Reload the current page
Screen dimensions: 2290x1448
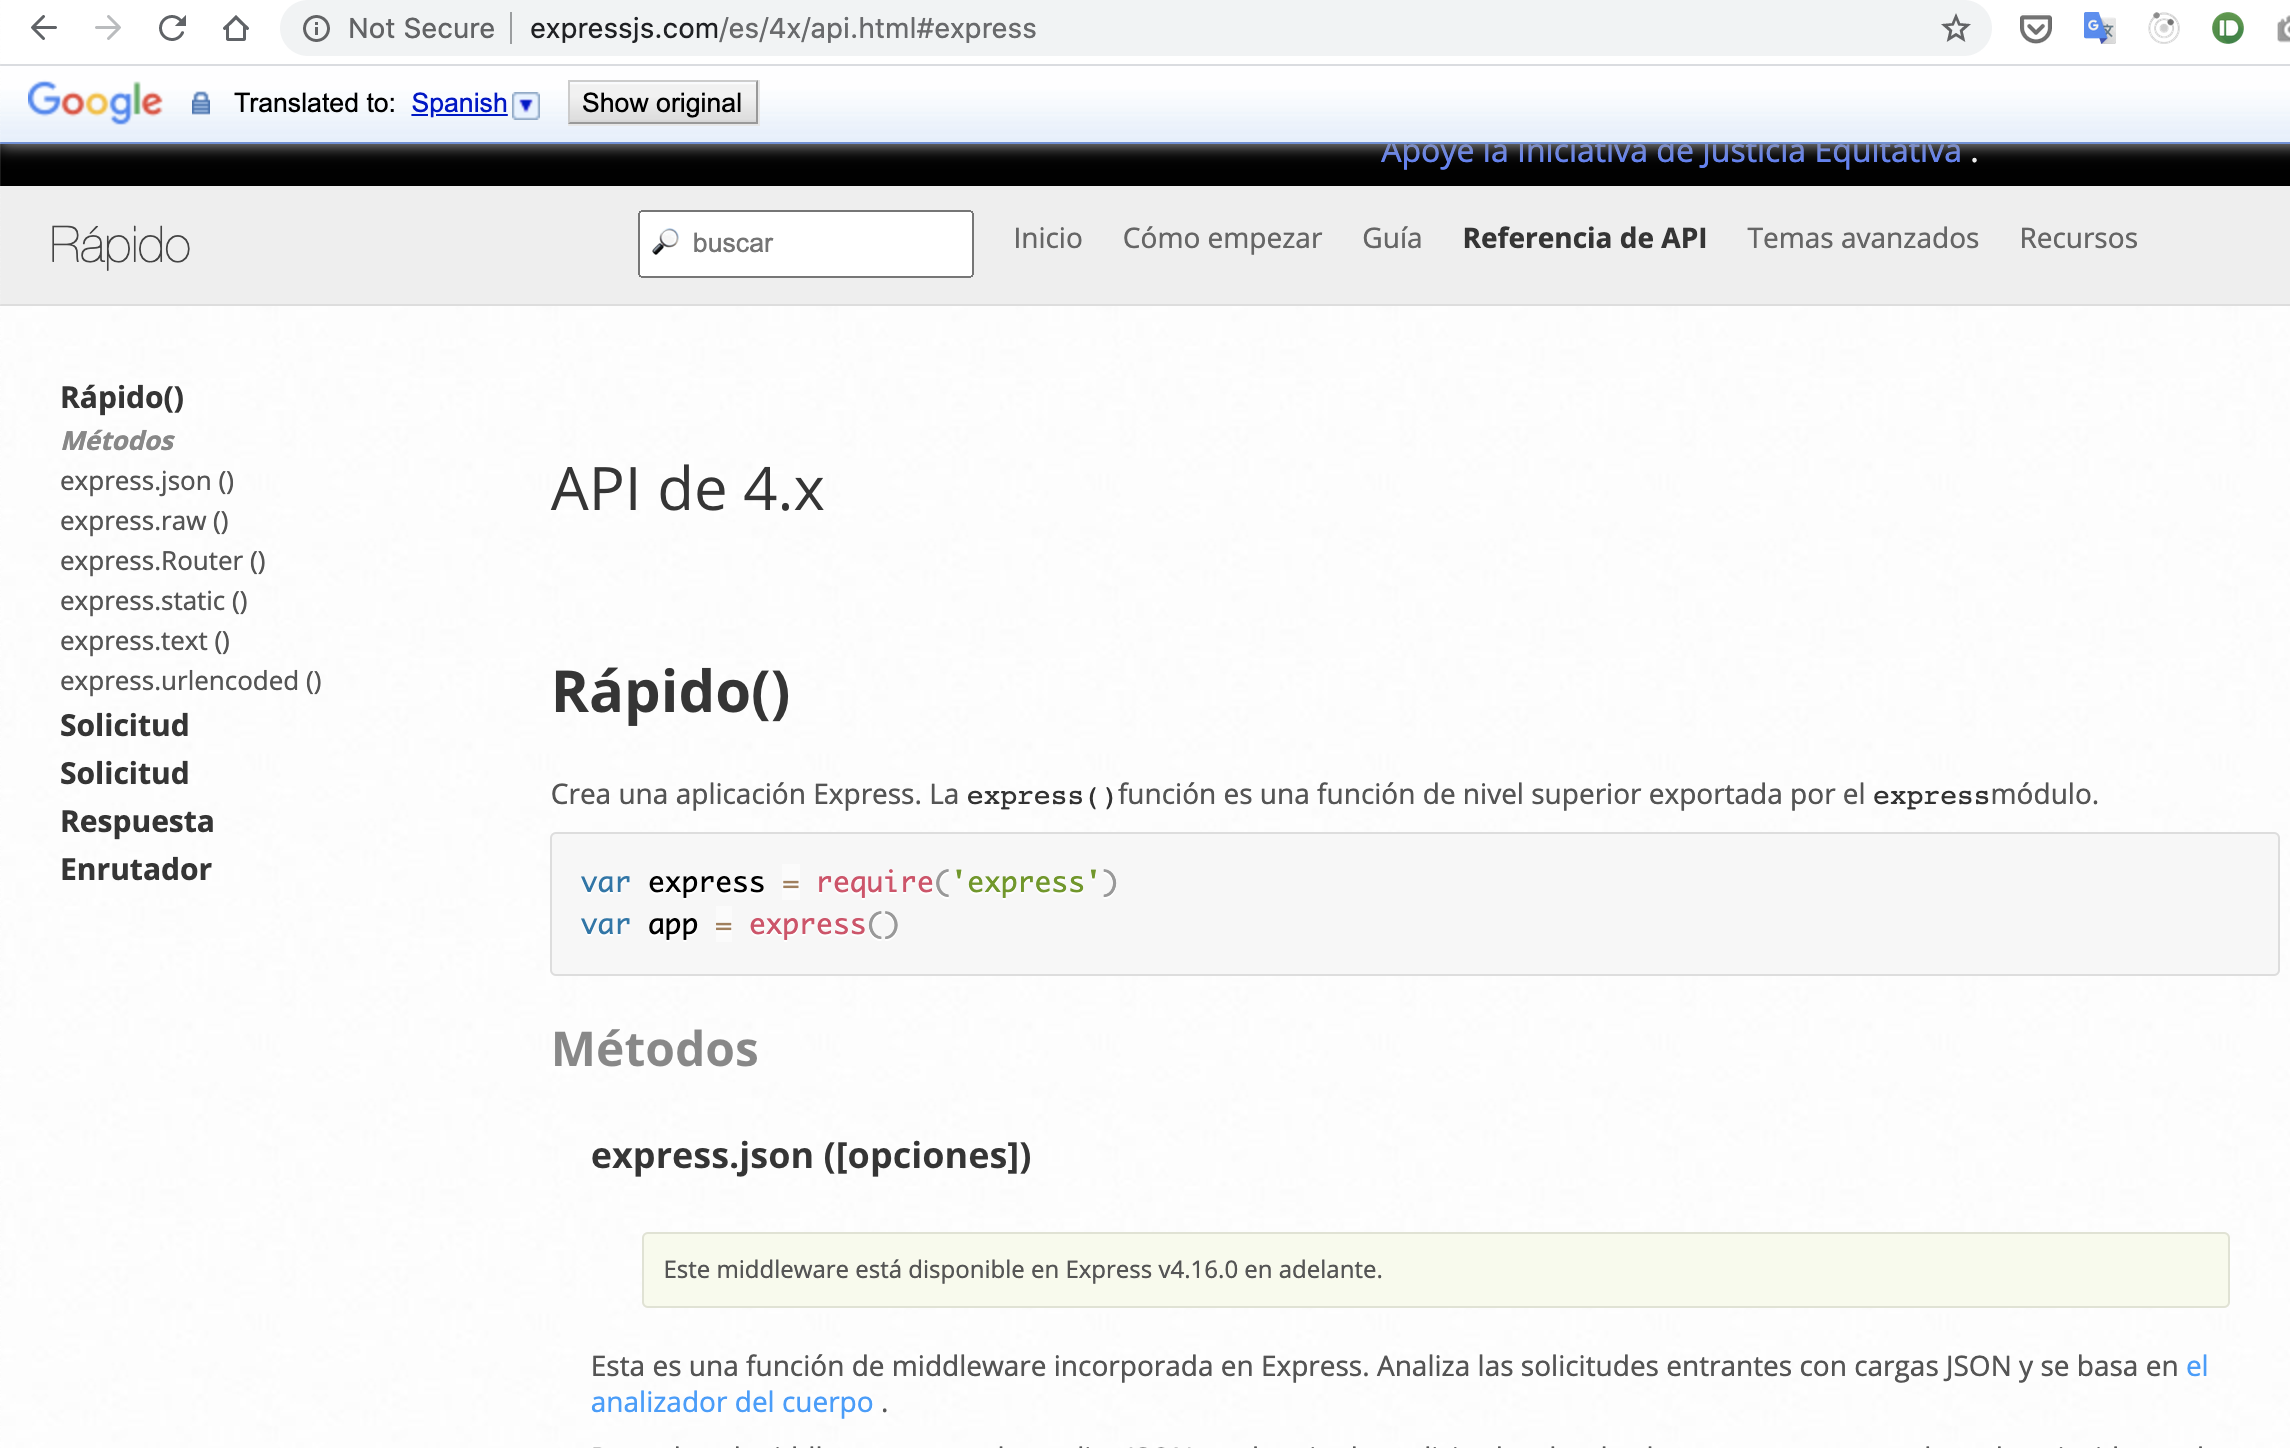coord(172,28)
